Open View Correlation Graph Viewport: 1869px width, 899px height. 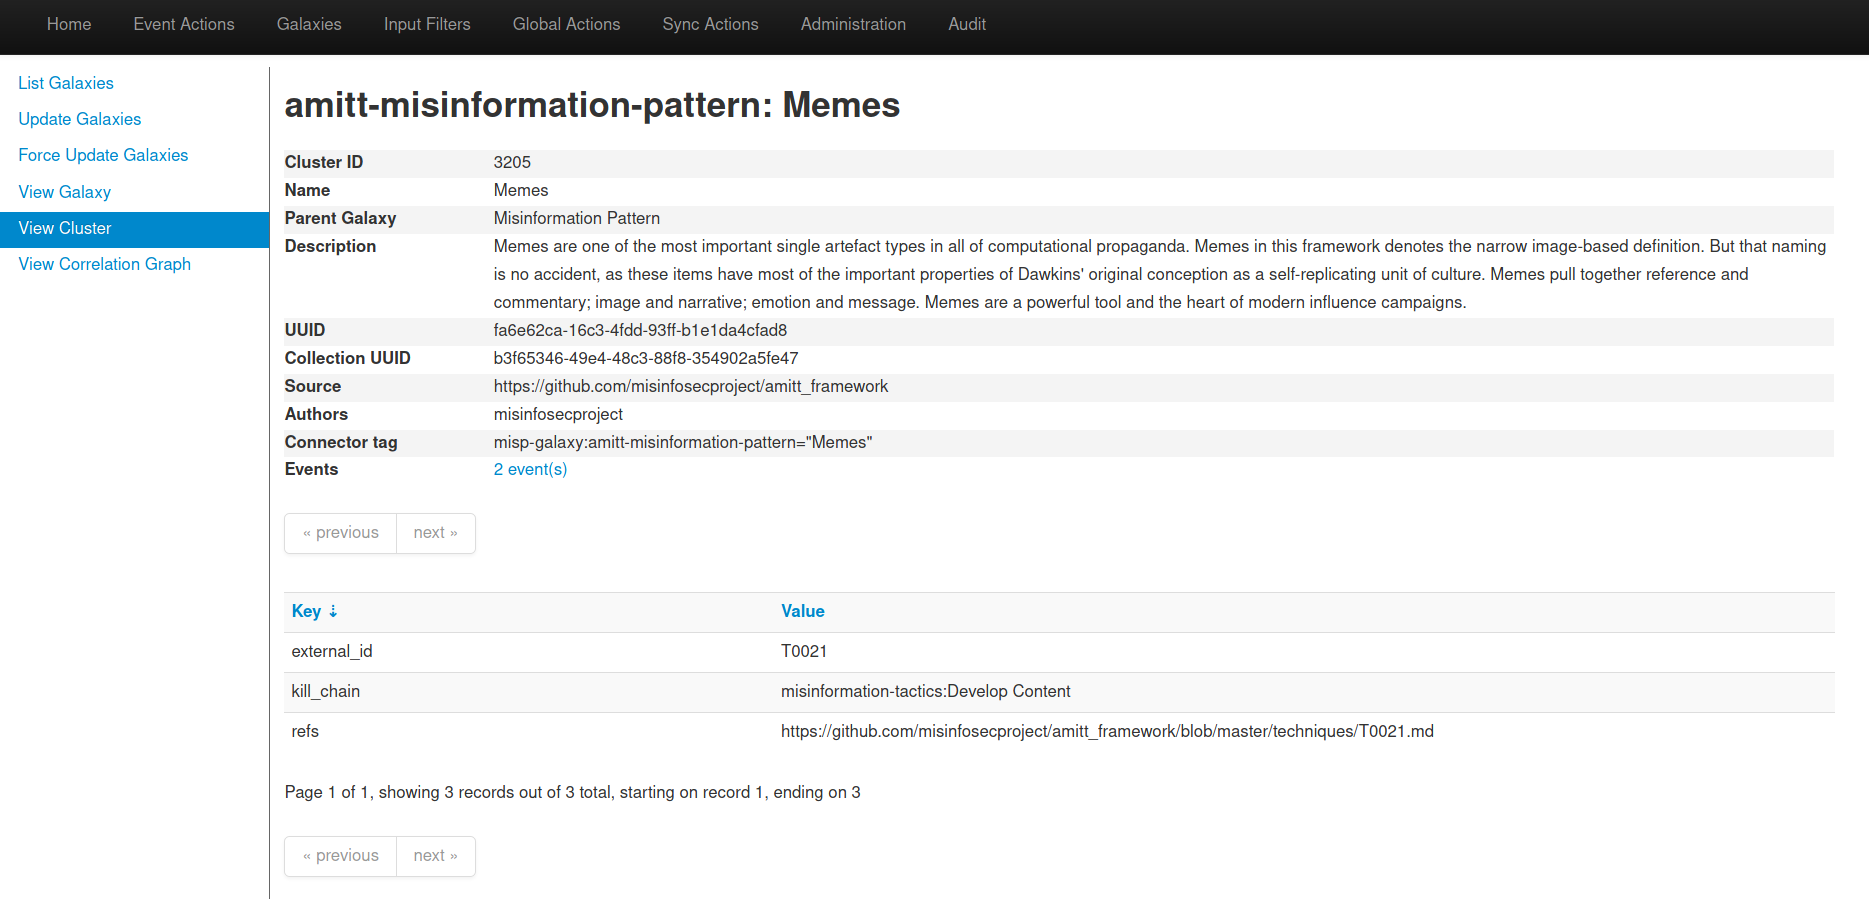105,264
